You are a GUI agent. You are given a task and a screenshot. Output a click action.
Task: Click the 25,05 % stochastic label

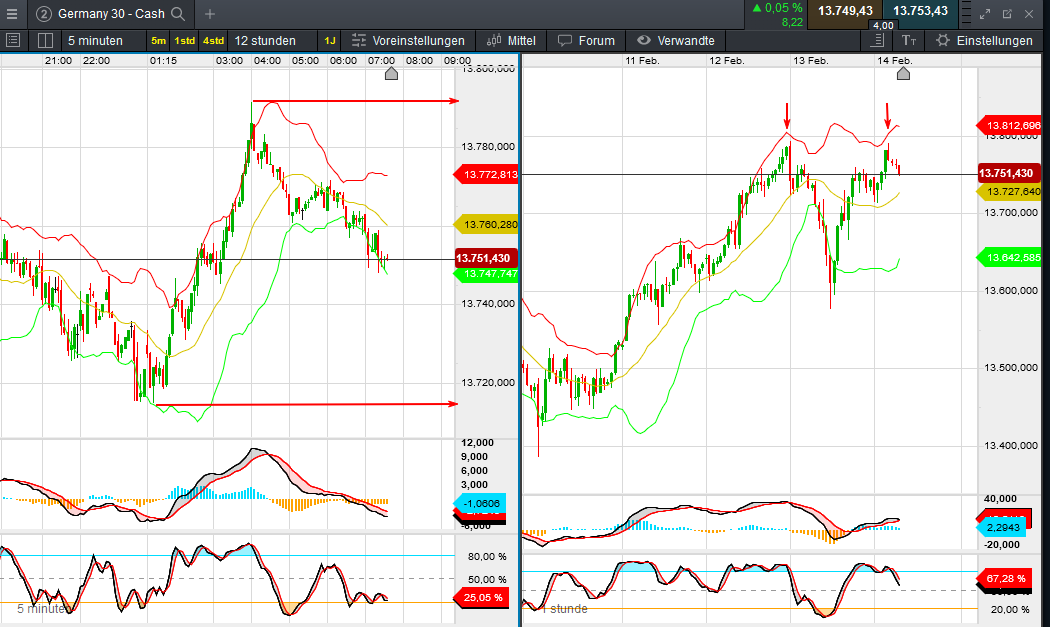click(481, 598)
